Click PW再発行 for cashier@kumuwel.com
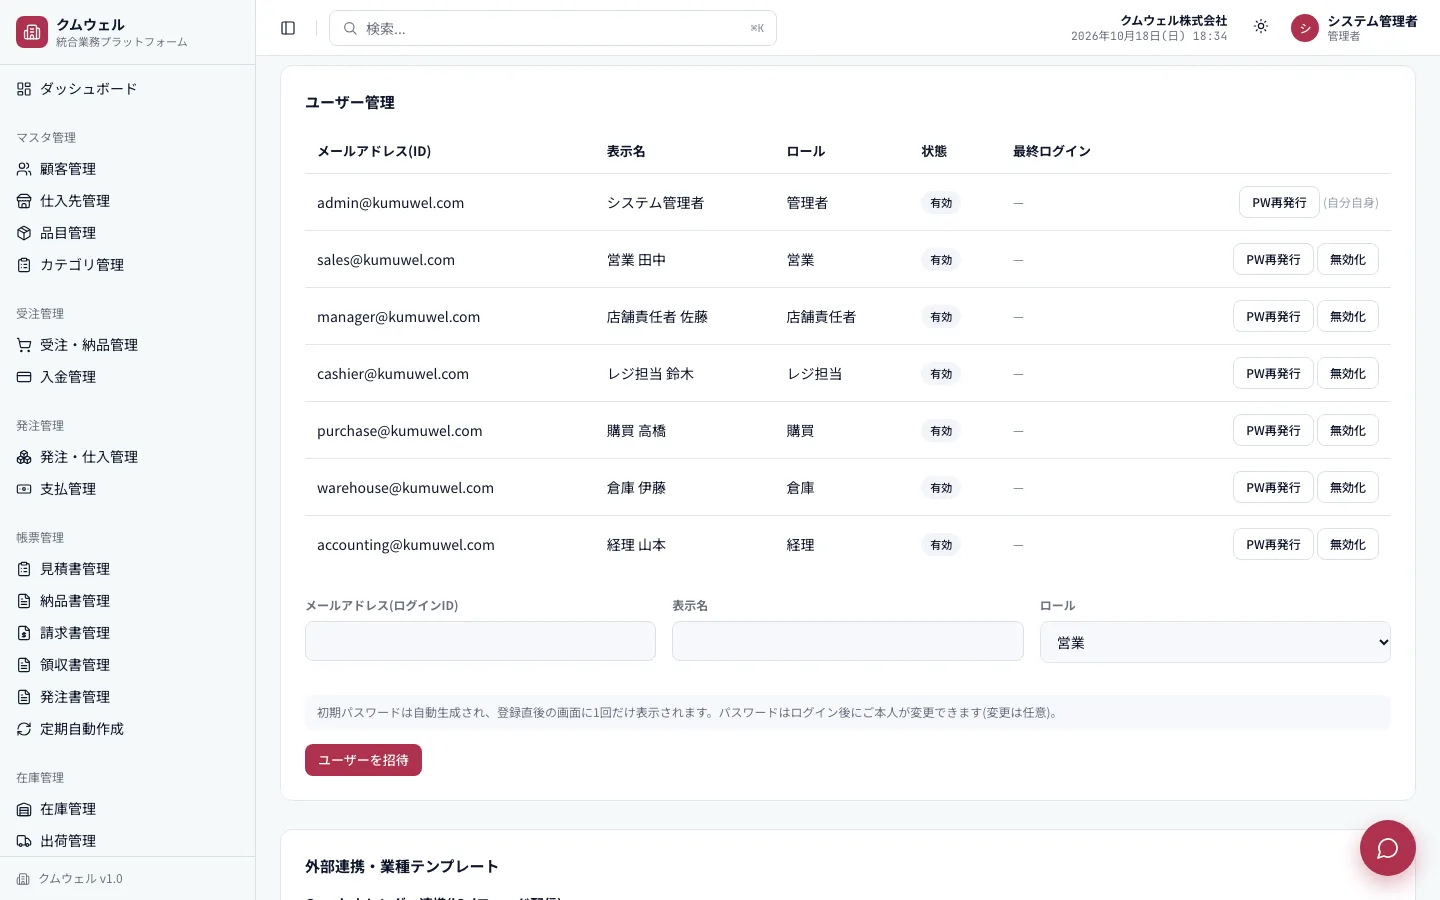Image resolution: width=1440 pixels, height=900 pixels. [1273, 373]
